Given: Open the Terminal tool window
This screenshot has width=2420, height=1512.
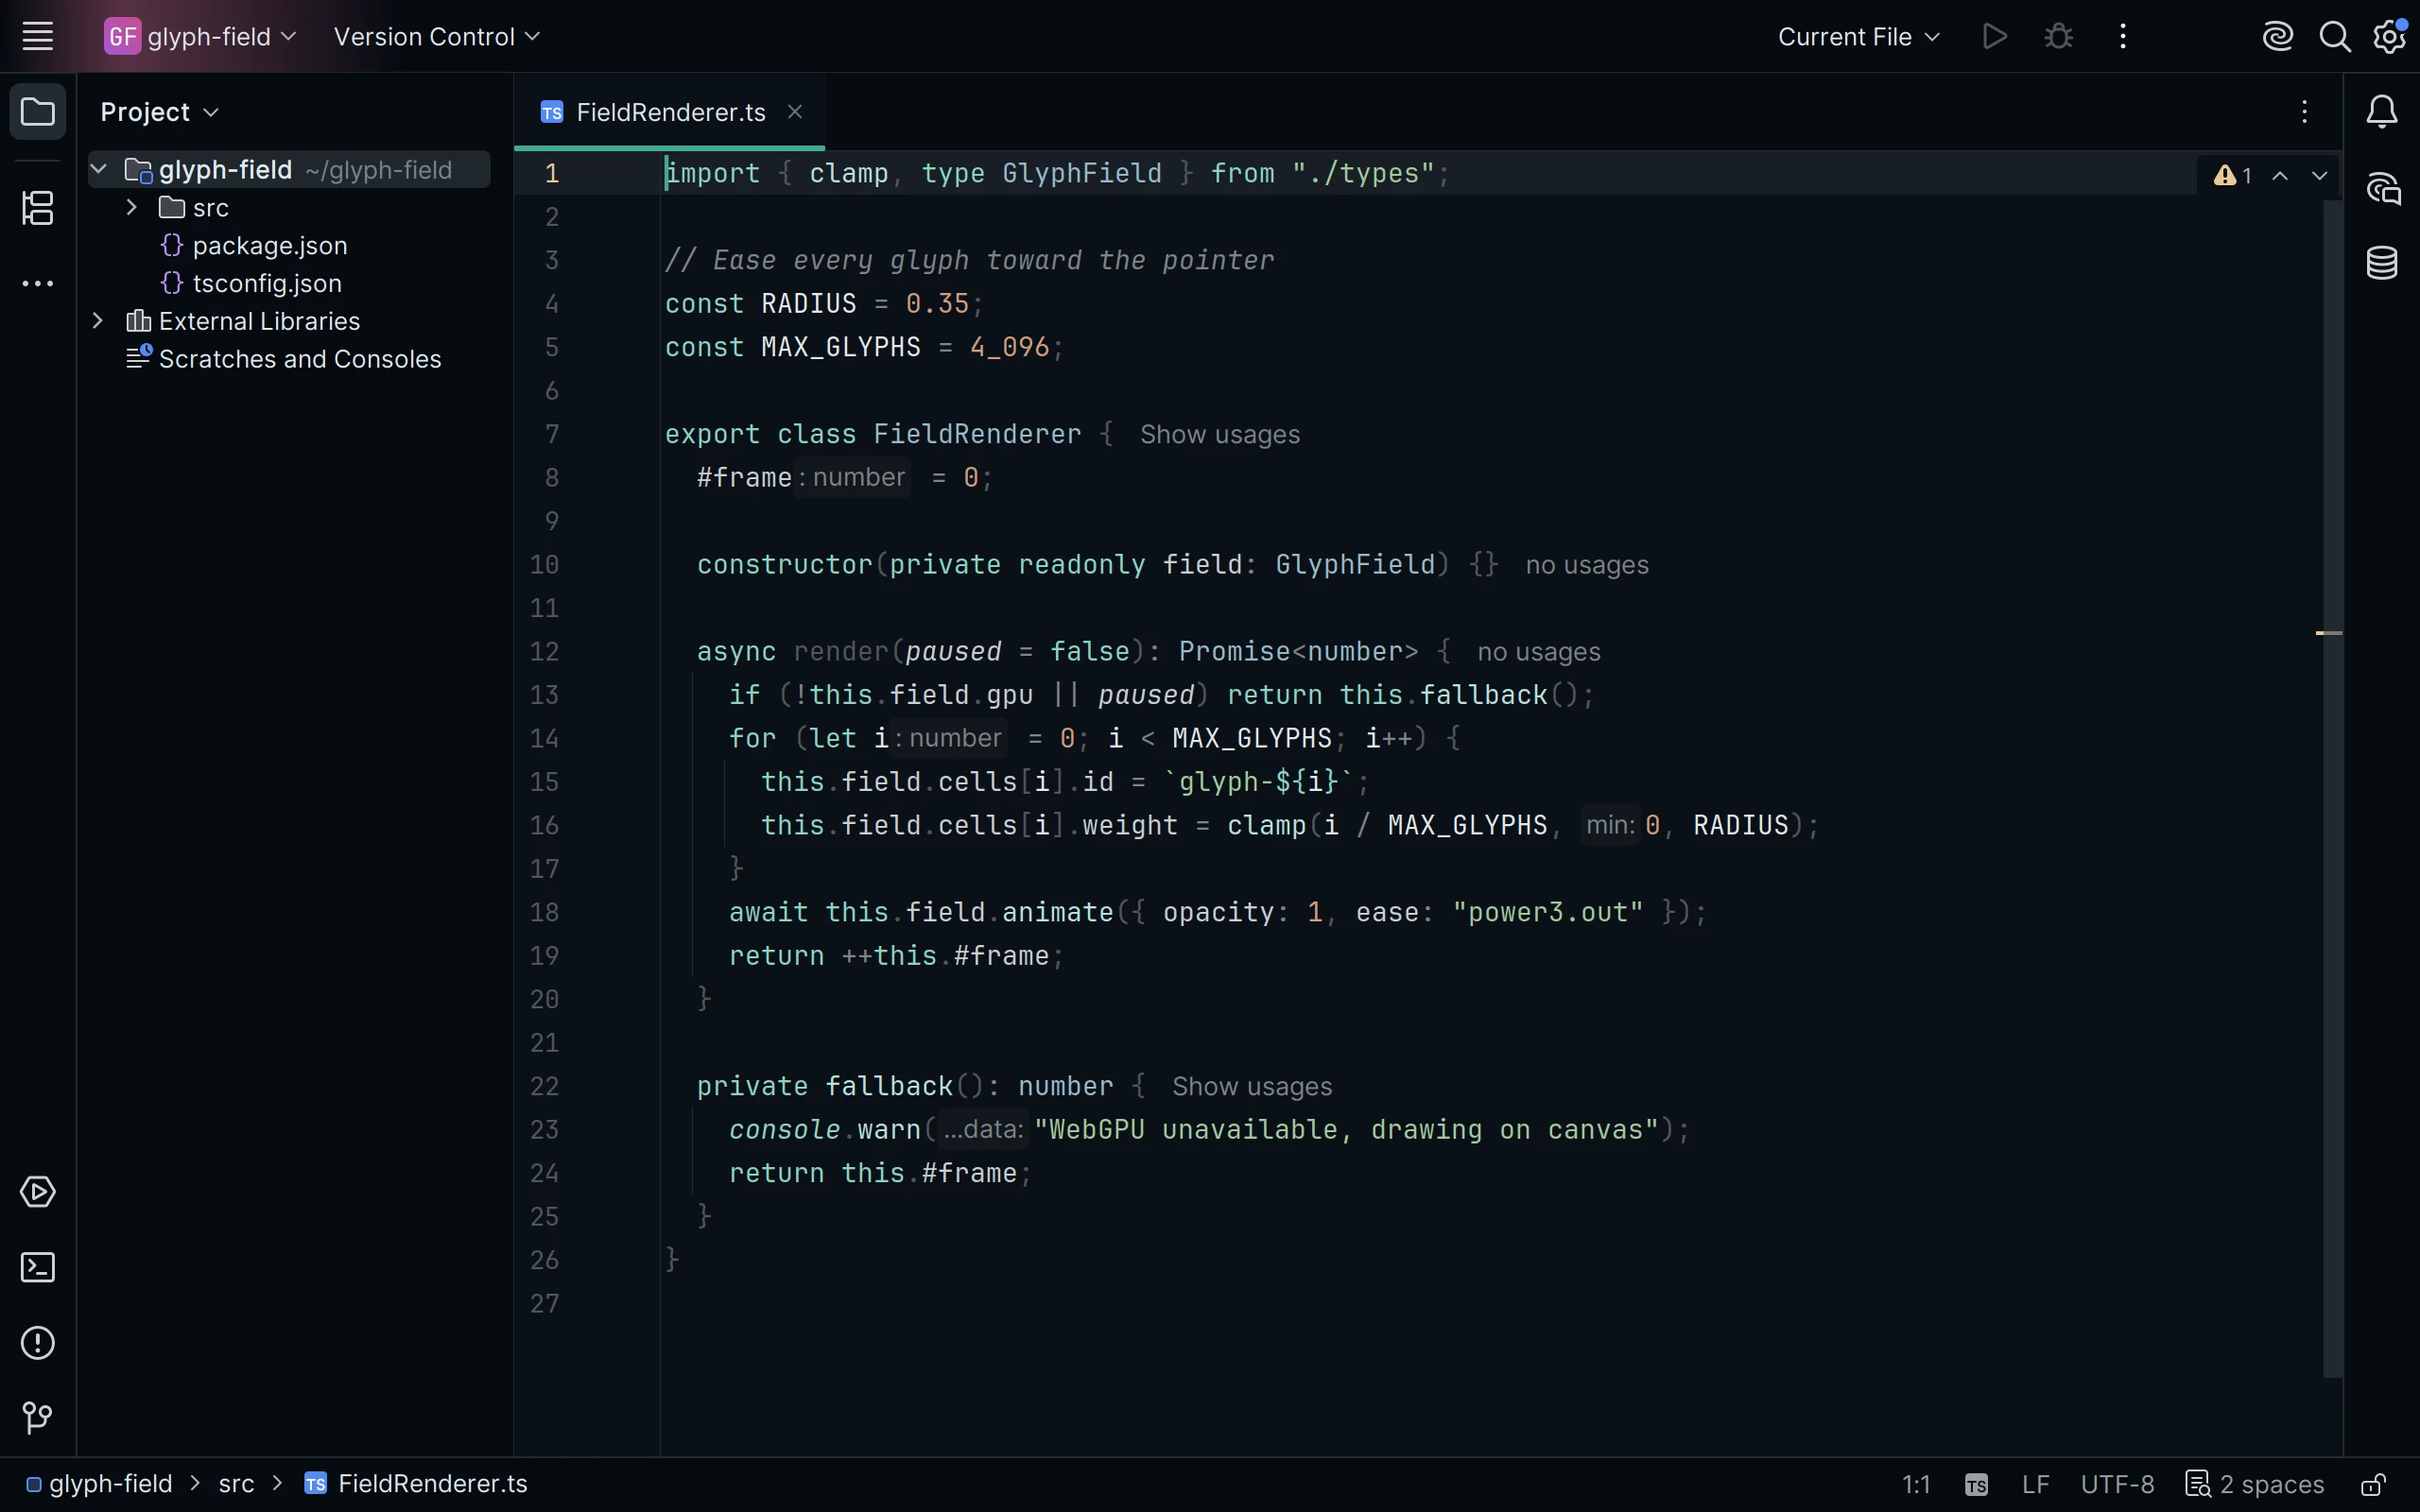Looking at the screenshot, I should click(x=37, y=1267).
